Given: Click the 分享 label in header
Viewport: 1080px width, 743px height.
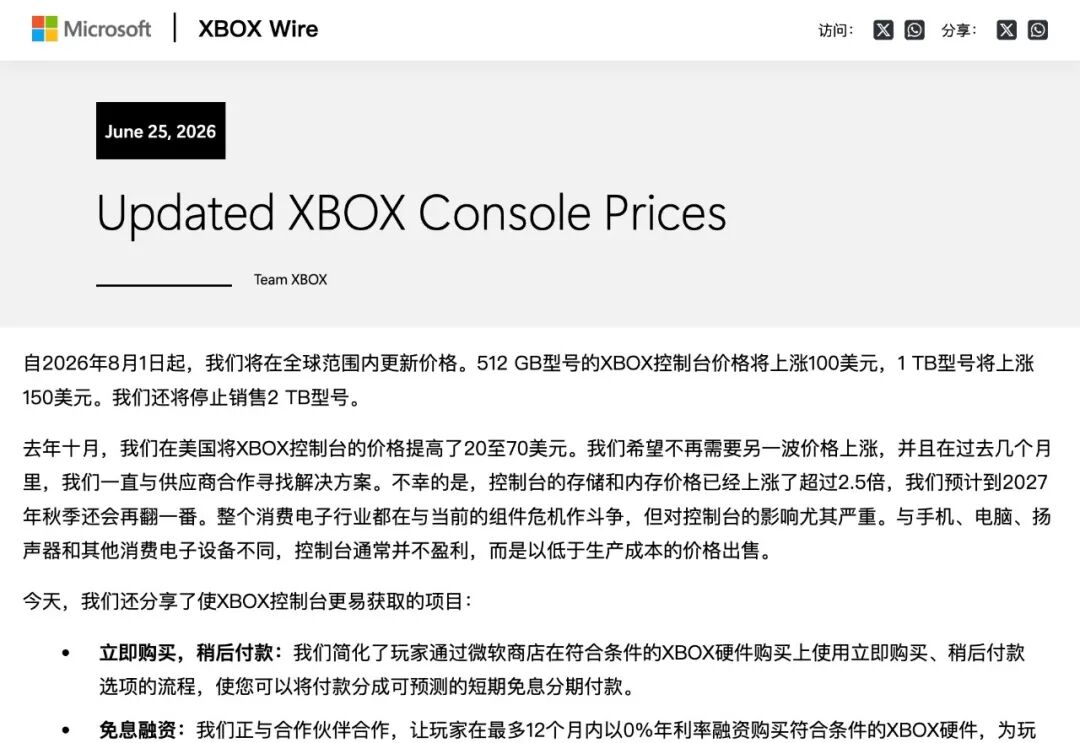Looking at the screenshot, I should [959, 30].
